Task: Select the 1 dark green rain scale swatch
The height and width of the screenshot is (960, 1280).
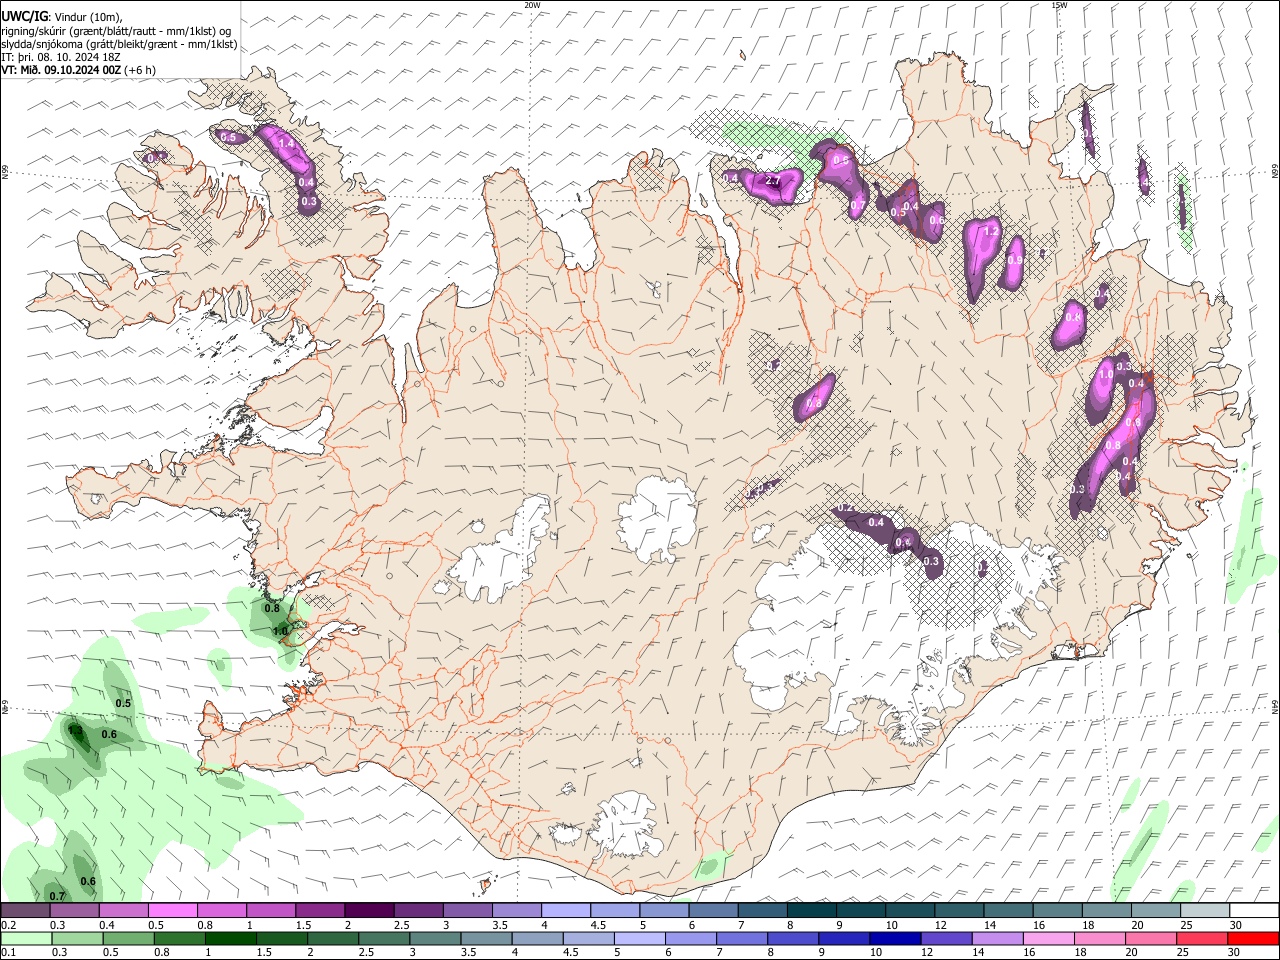Action: pos(231,938)
